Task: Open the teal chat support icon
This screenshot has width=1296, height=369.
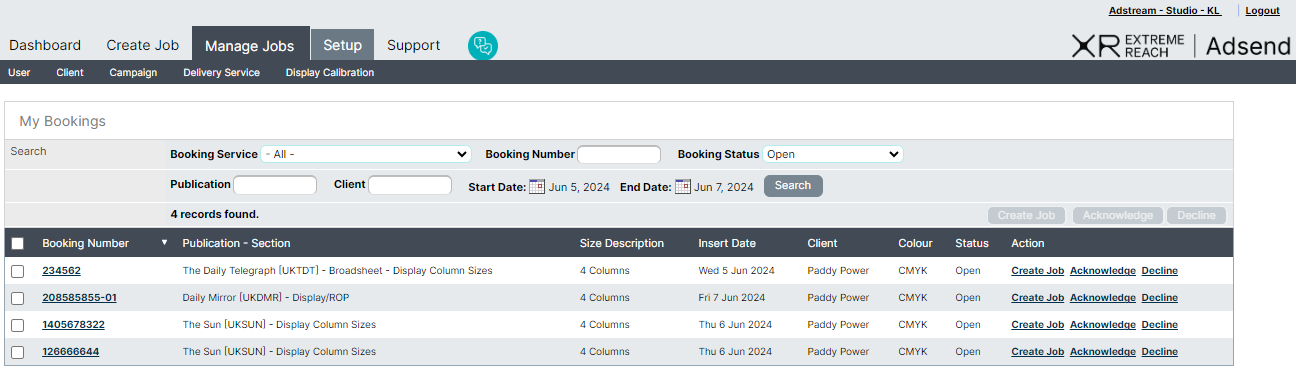Action: click(x=483, y=45)
